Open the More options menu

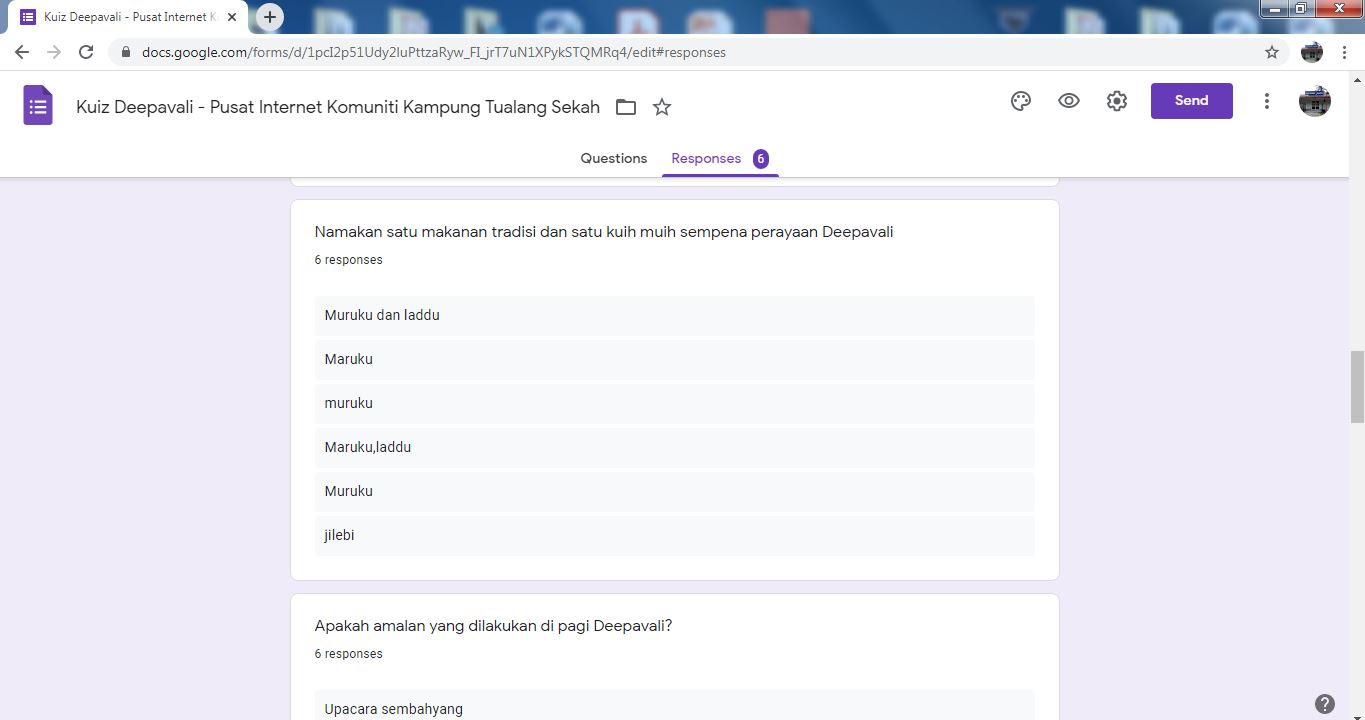pyautogui.click(x=1267, y=101)
